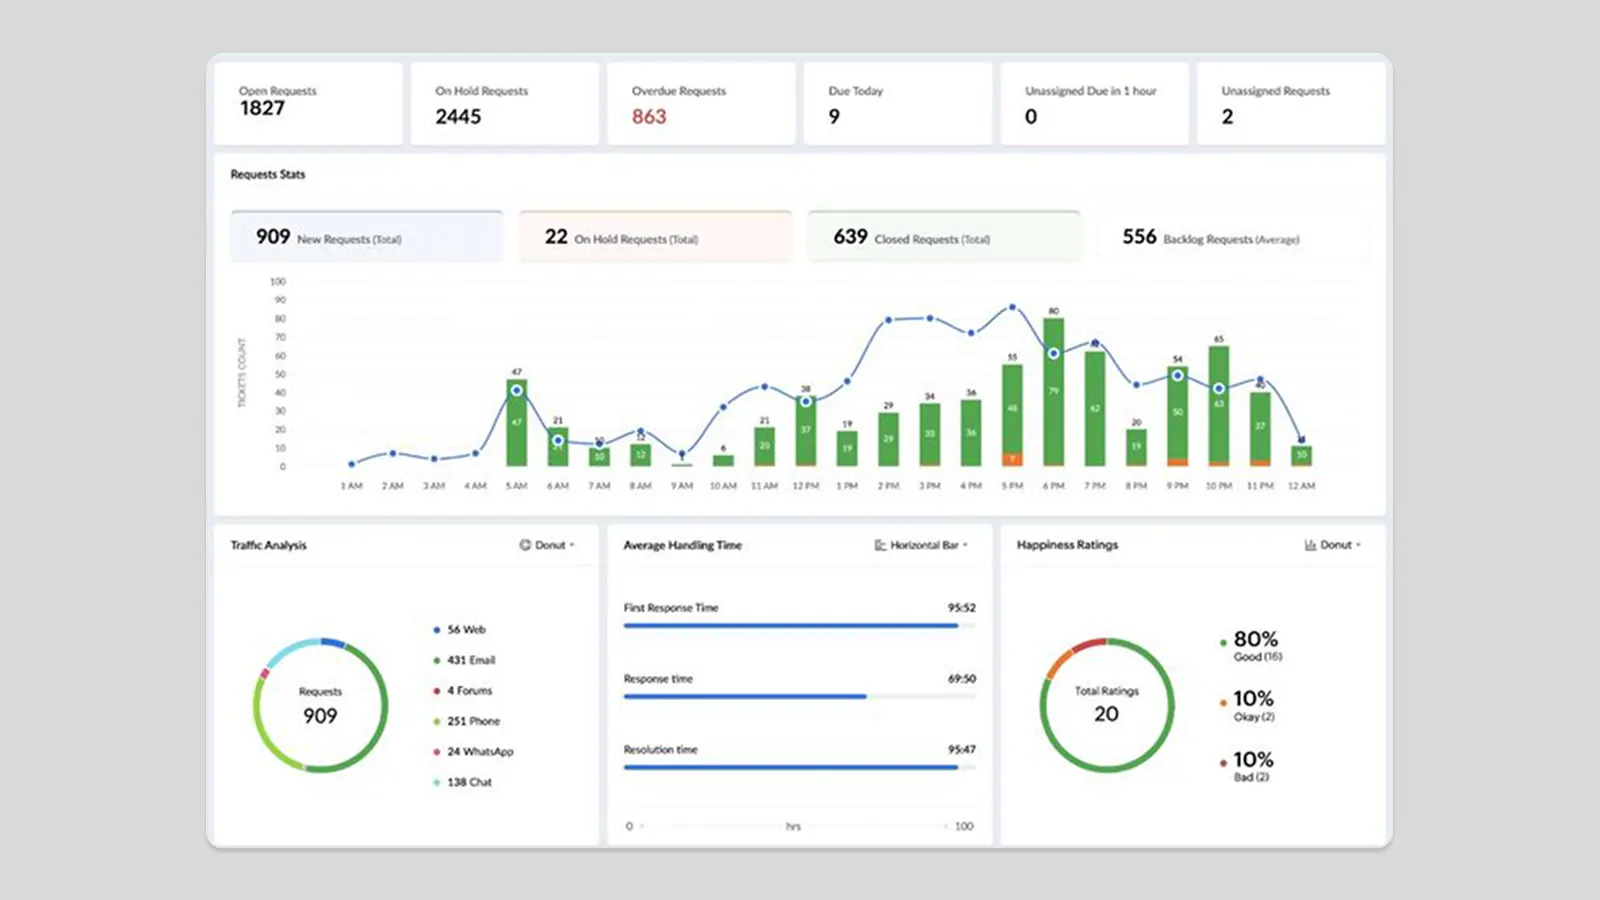This screenshot has width=1600, height=900.
Task: Switch to the New Requests stats tab
Action: (x=366, y=236)
